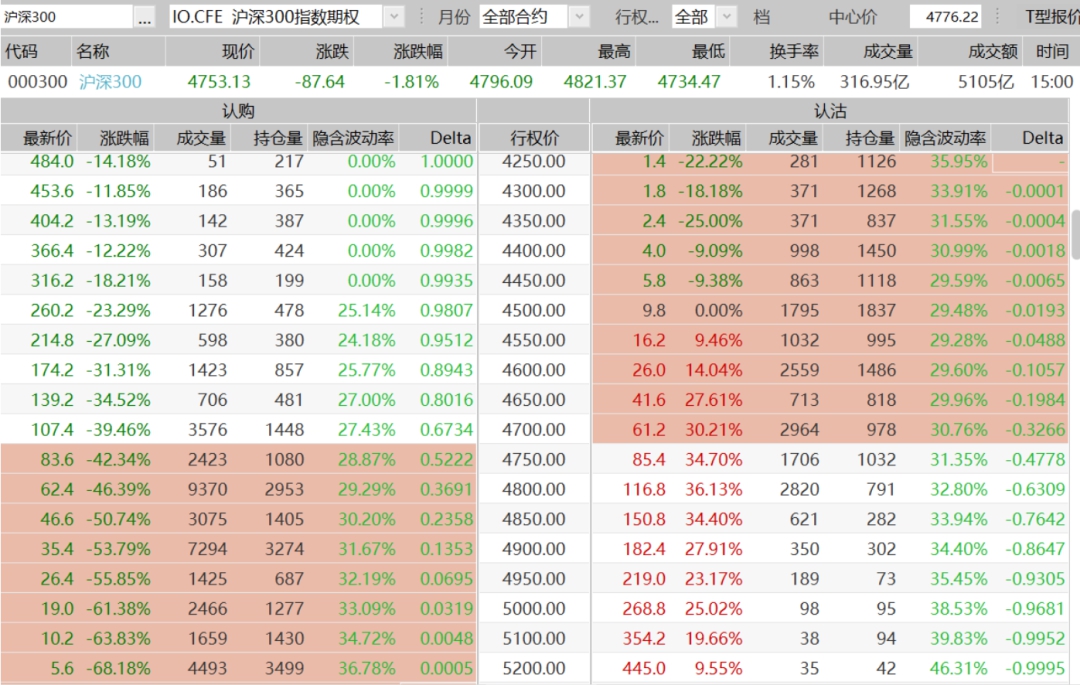Select strike price 4500.00 cell

click(x=534, y=310)
